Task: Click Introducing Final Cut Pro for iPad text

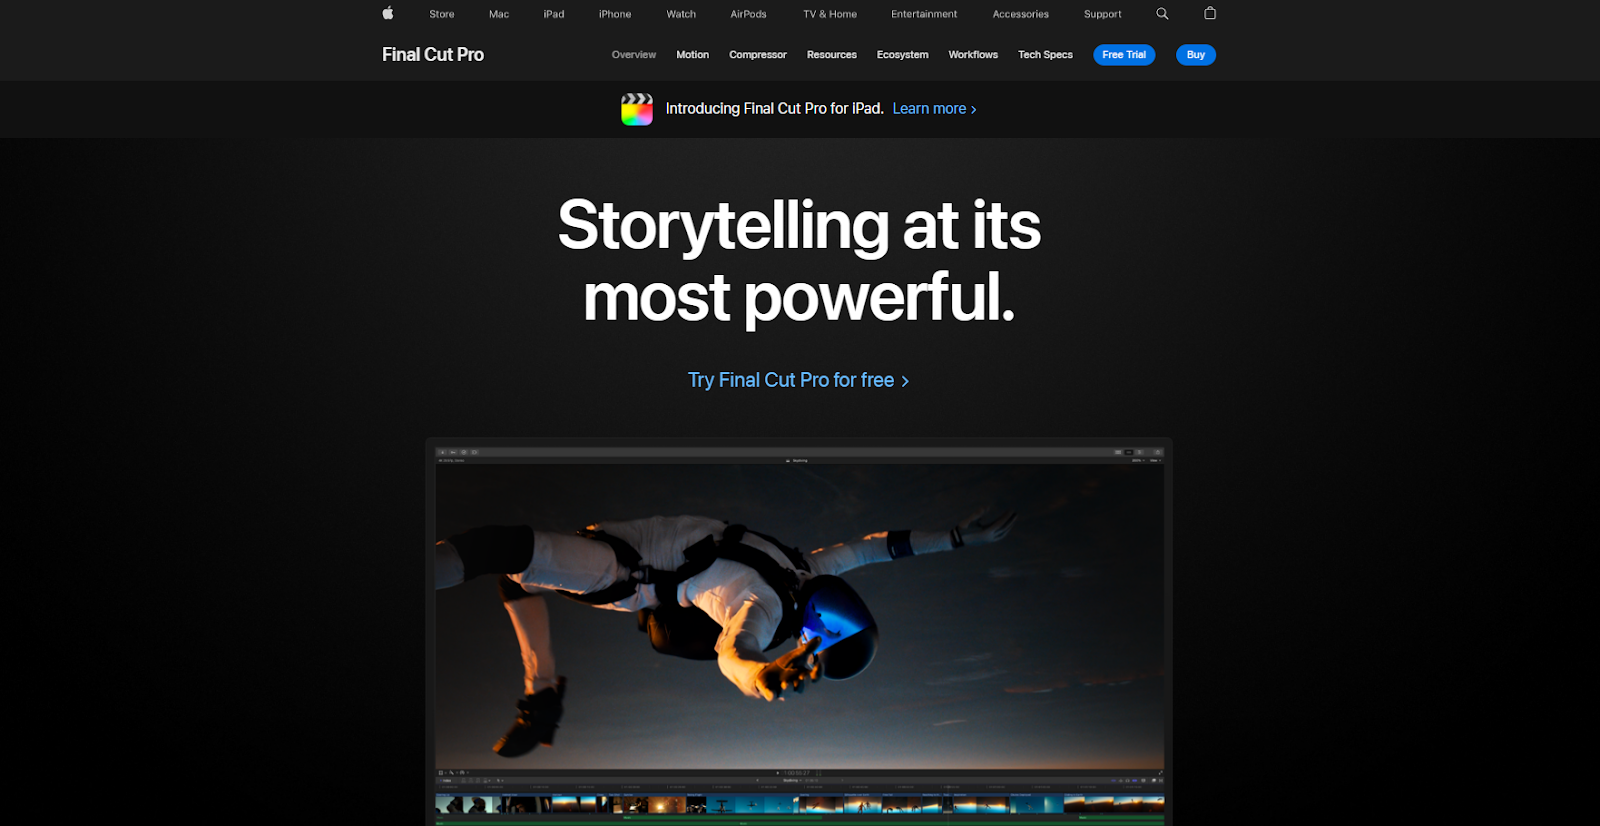Action: (774, 109)
